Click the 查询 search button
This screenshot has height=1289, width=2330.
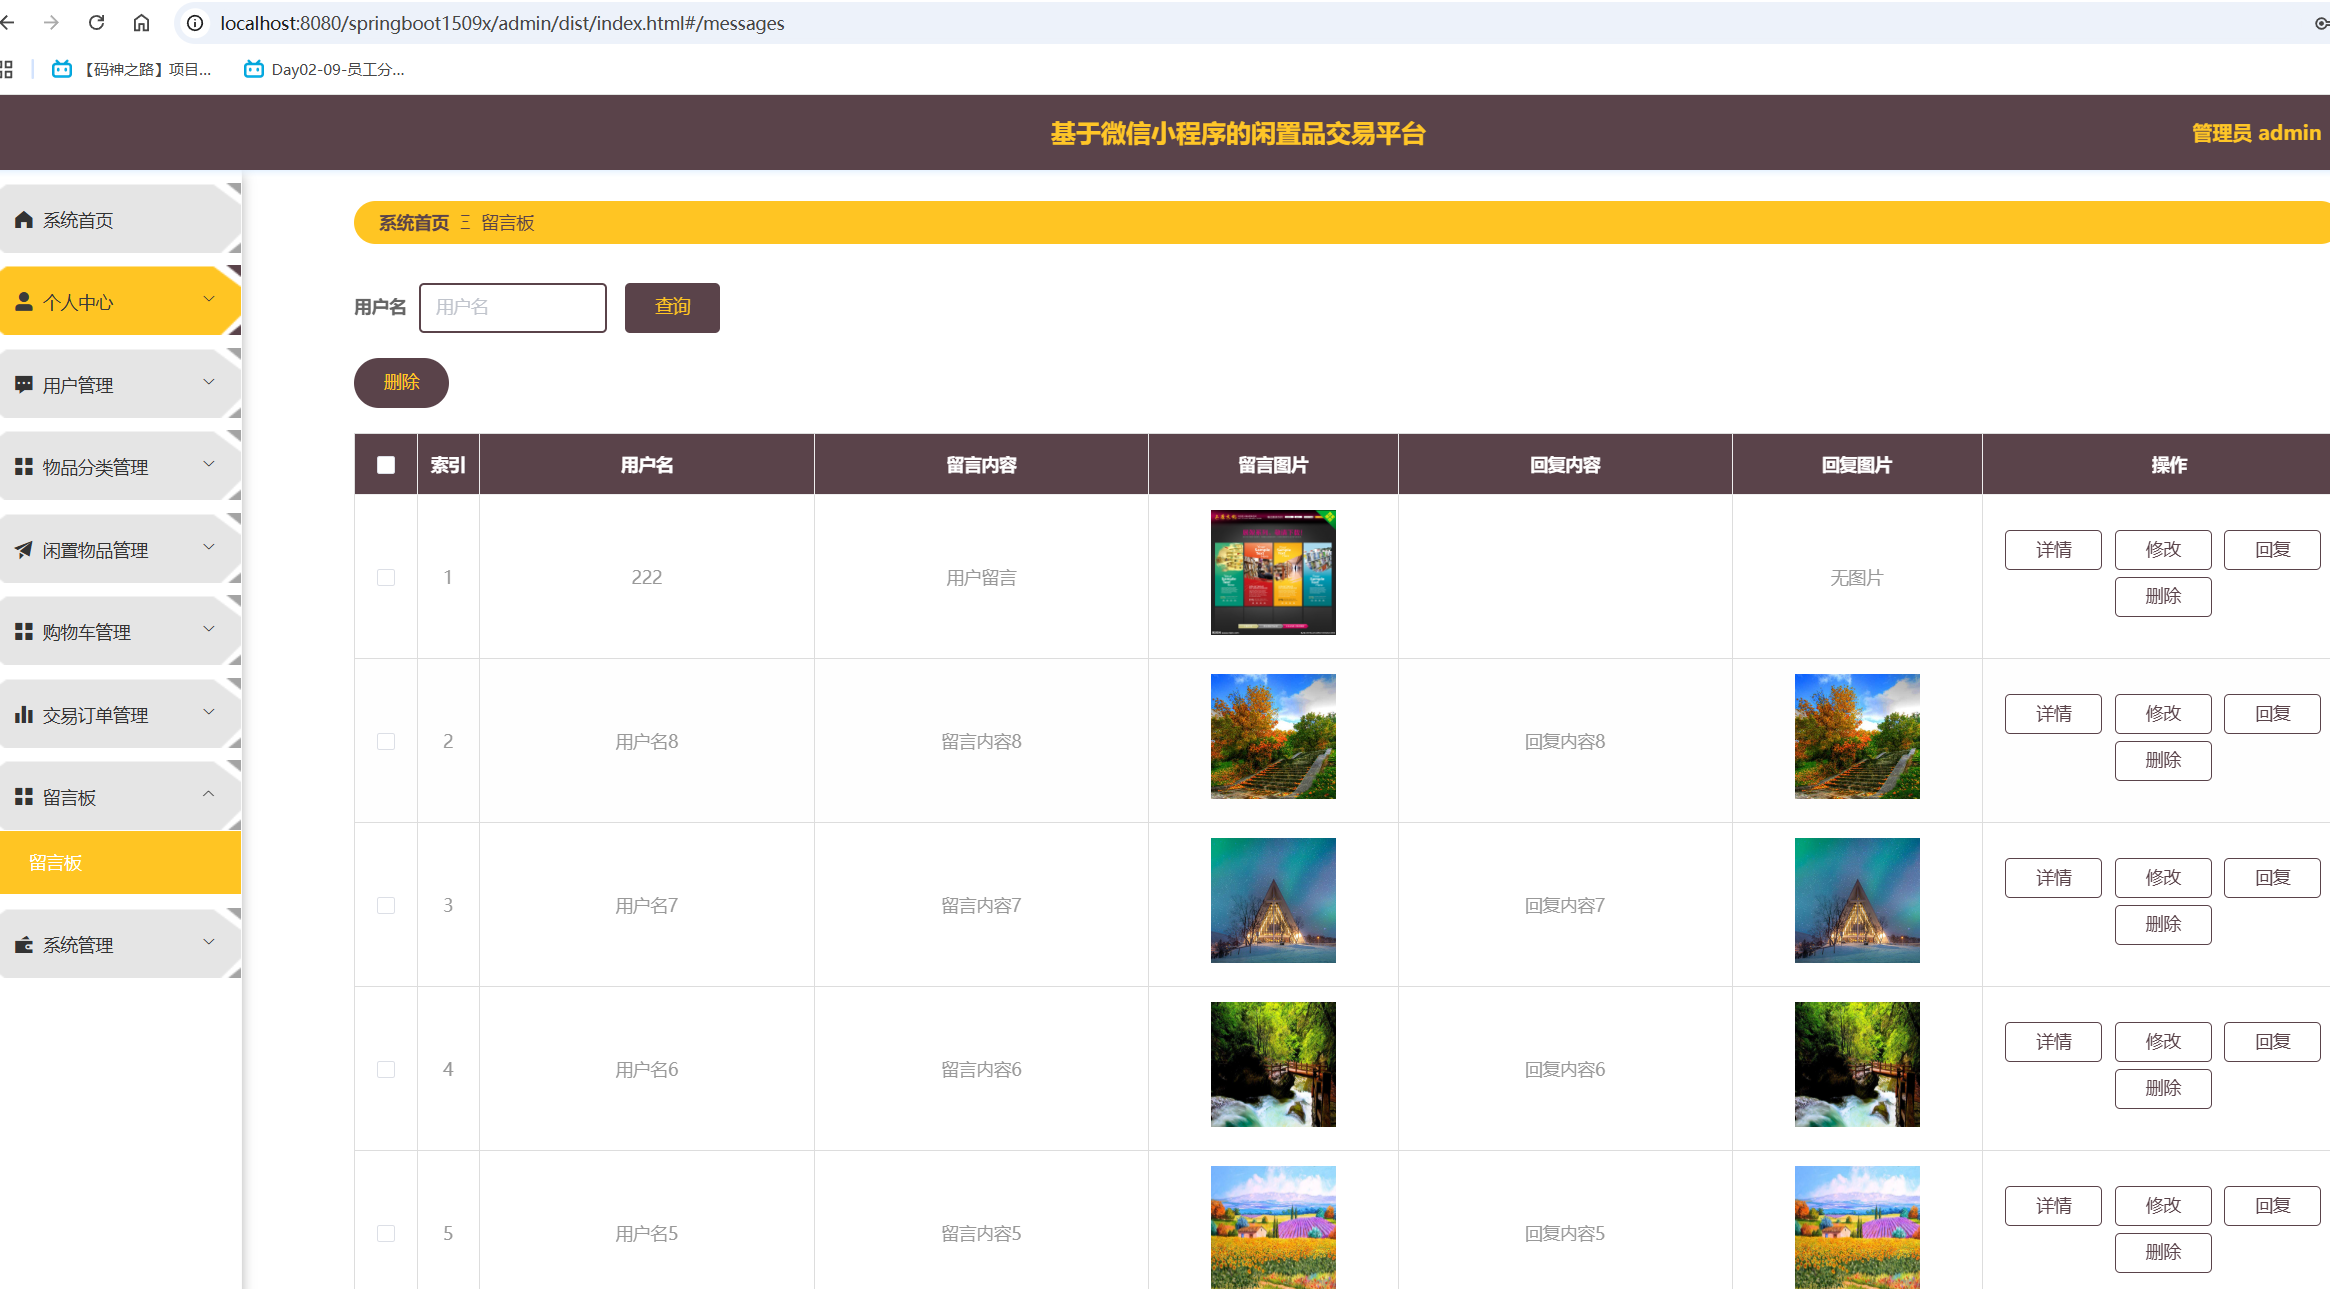[x=672, y=307]
